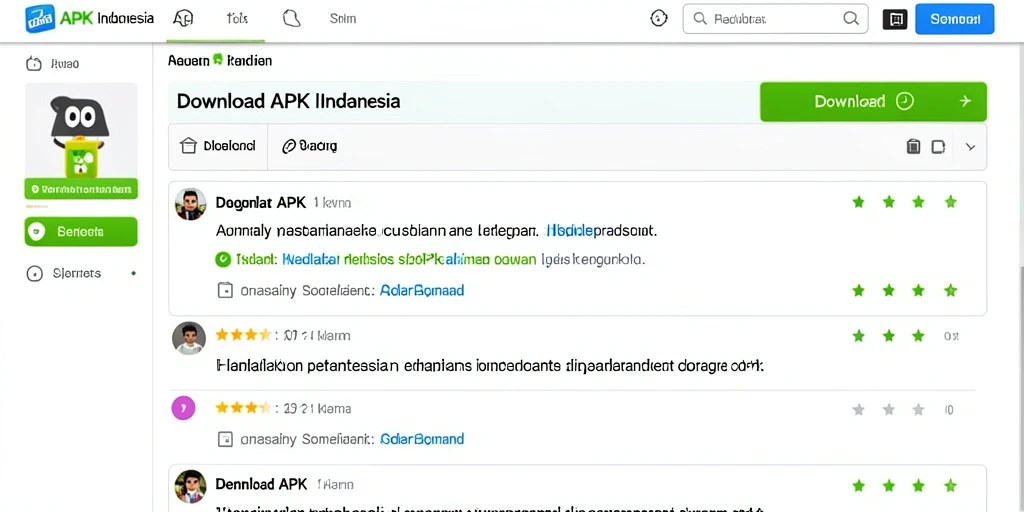
Task: Click first green star of Dogonlat APK rating
Action: coord(858,202)
